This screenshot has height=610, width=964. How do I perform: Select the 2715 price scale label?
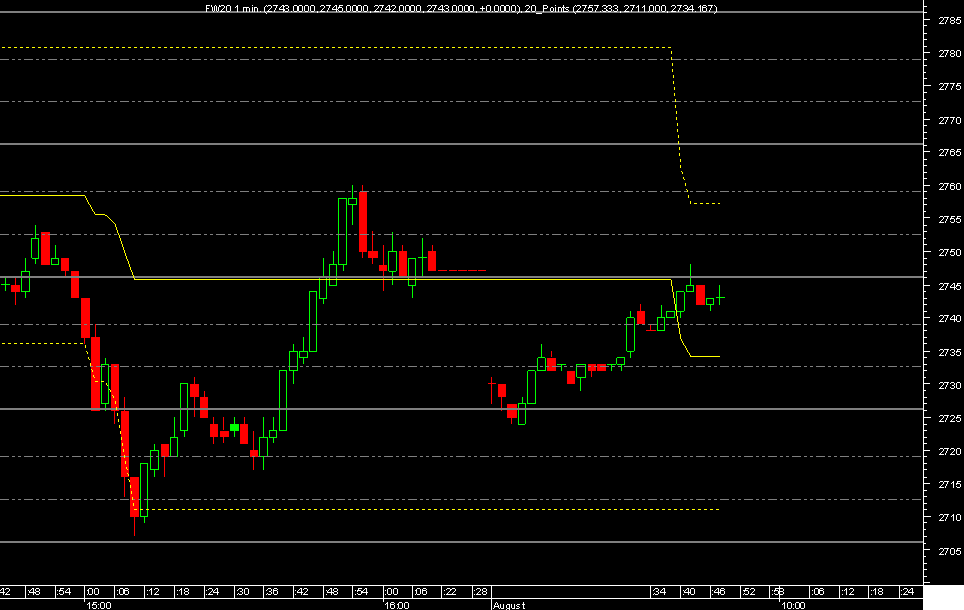(x=949, y=485)
